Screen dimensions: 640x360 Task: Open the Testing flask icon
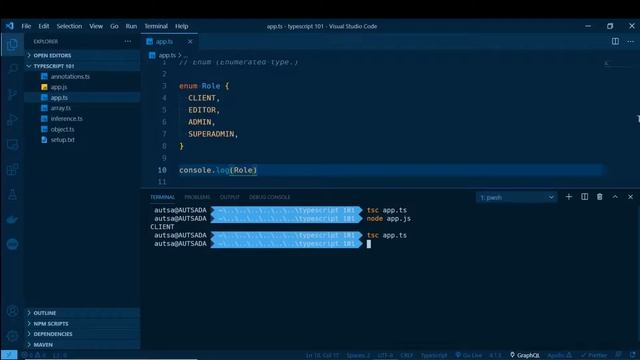point(12,195)
